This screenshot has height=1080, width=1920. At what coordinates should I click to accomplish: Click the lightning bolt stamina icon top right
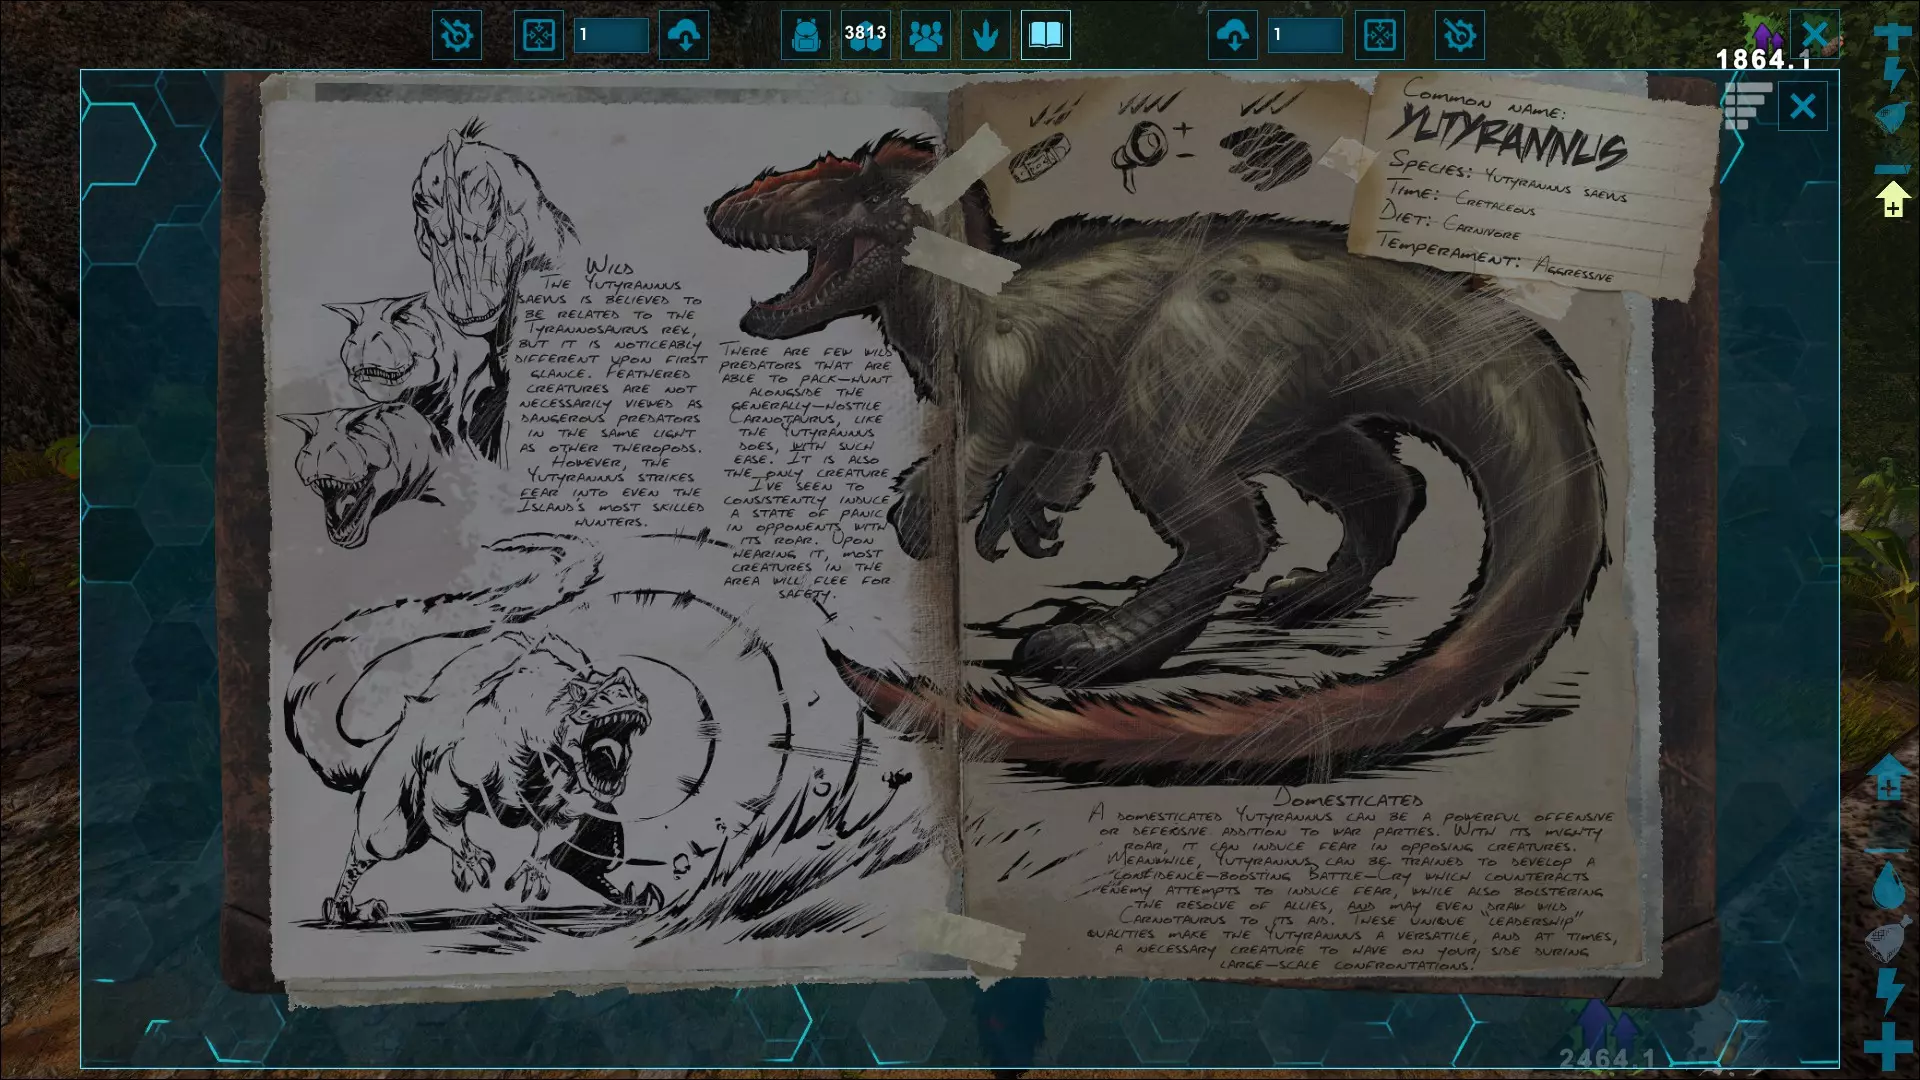tap(1893, 74)
